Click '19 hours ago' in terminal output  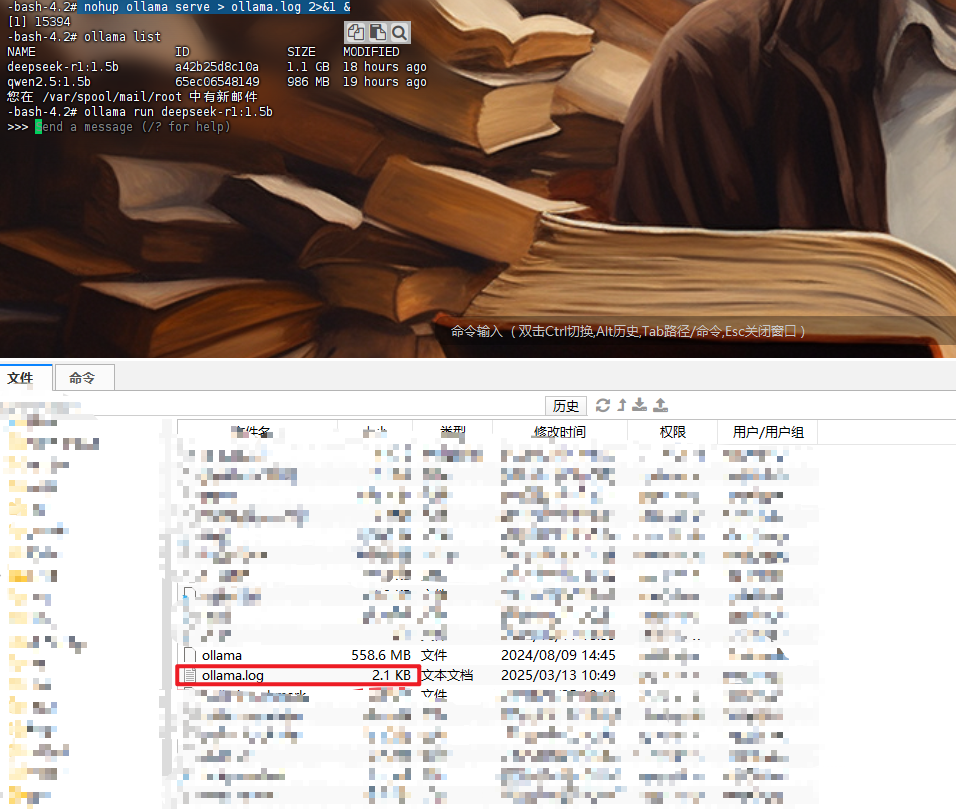click(385, 82)
